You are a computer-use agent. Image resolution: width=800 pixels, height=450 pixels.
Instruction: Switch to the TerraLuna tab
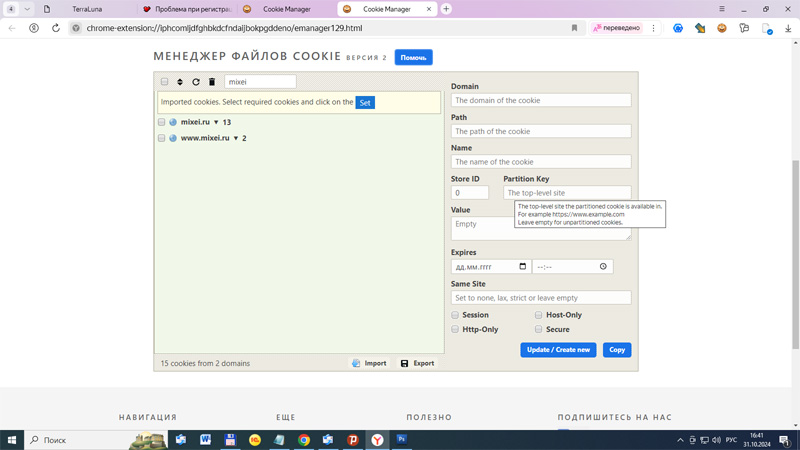(87, 9)
